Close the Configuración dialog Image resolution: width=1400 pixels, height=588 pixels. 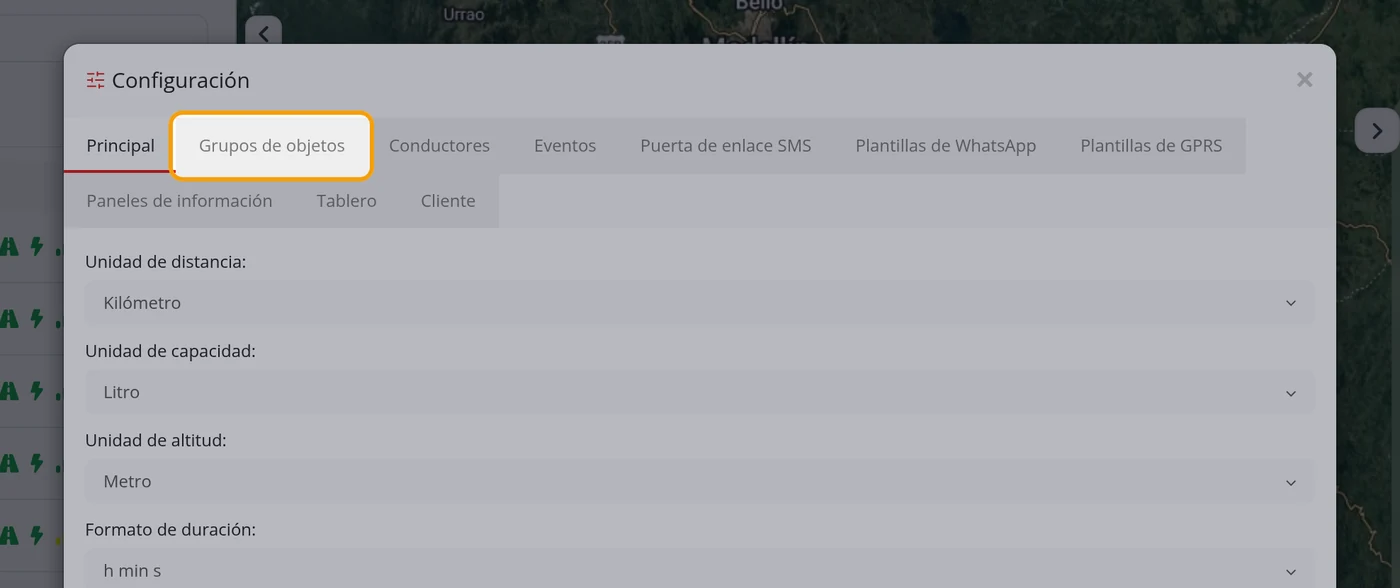(1304, 80)
